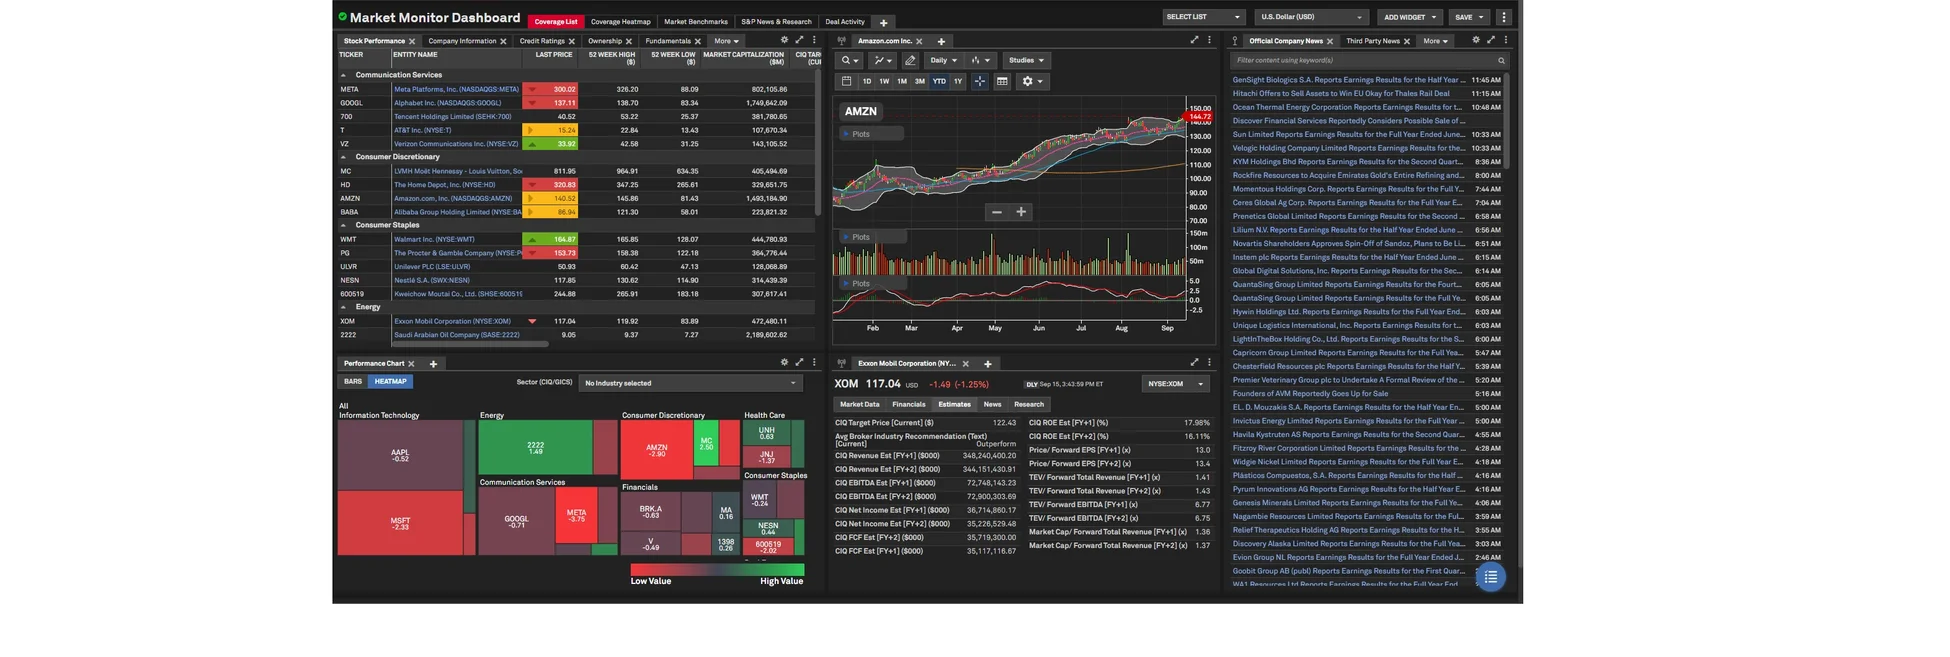Set chart range to 1M

click(x=902, y=81)
